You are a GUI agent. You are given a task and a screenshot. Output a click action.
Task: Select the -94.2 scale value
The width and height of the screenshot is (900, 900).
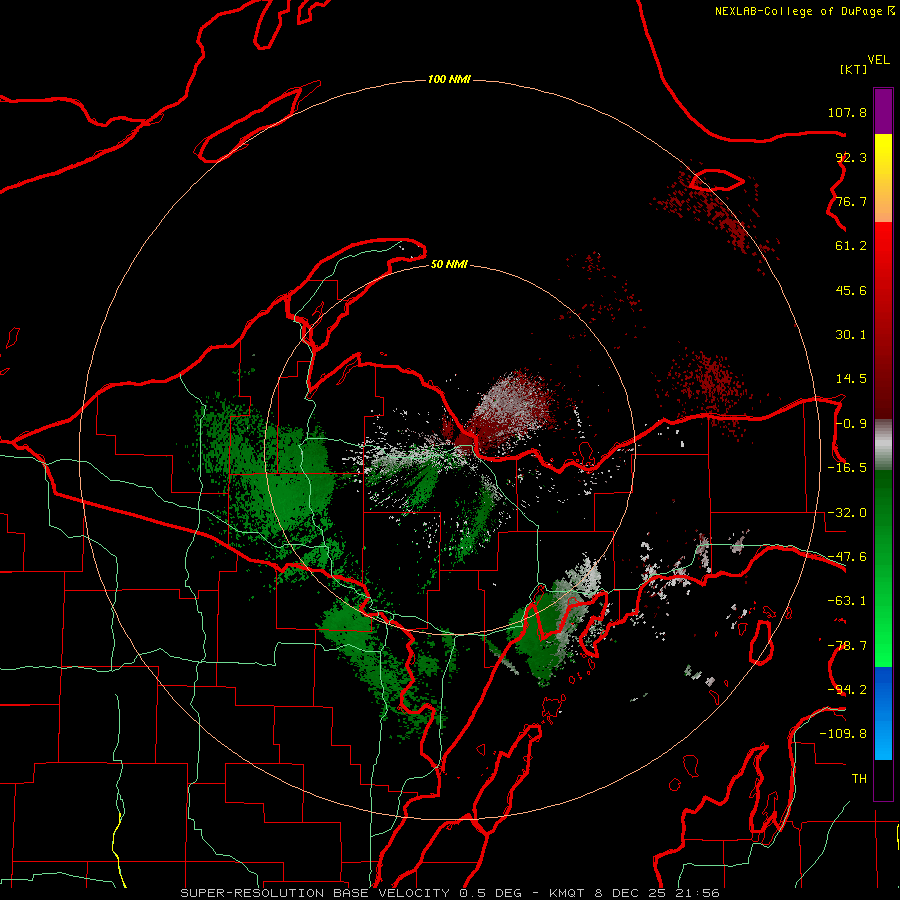847,690
